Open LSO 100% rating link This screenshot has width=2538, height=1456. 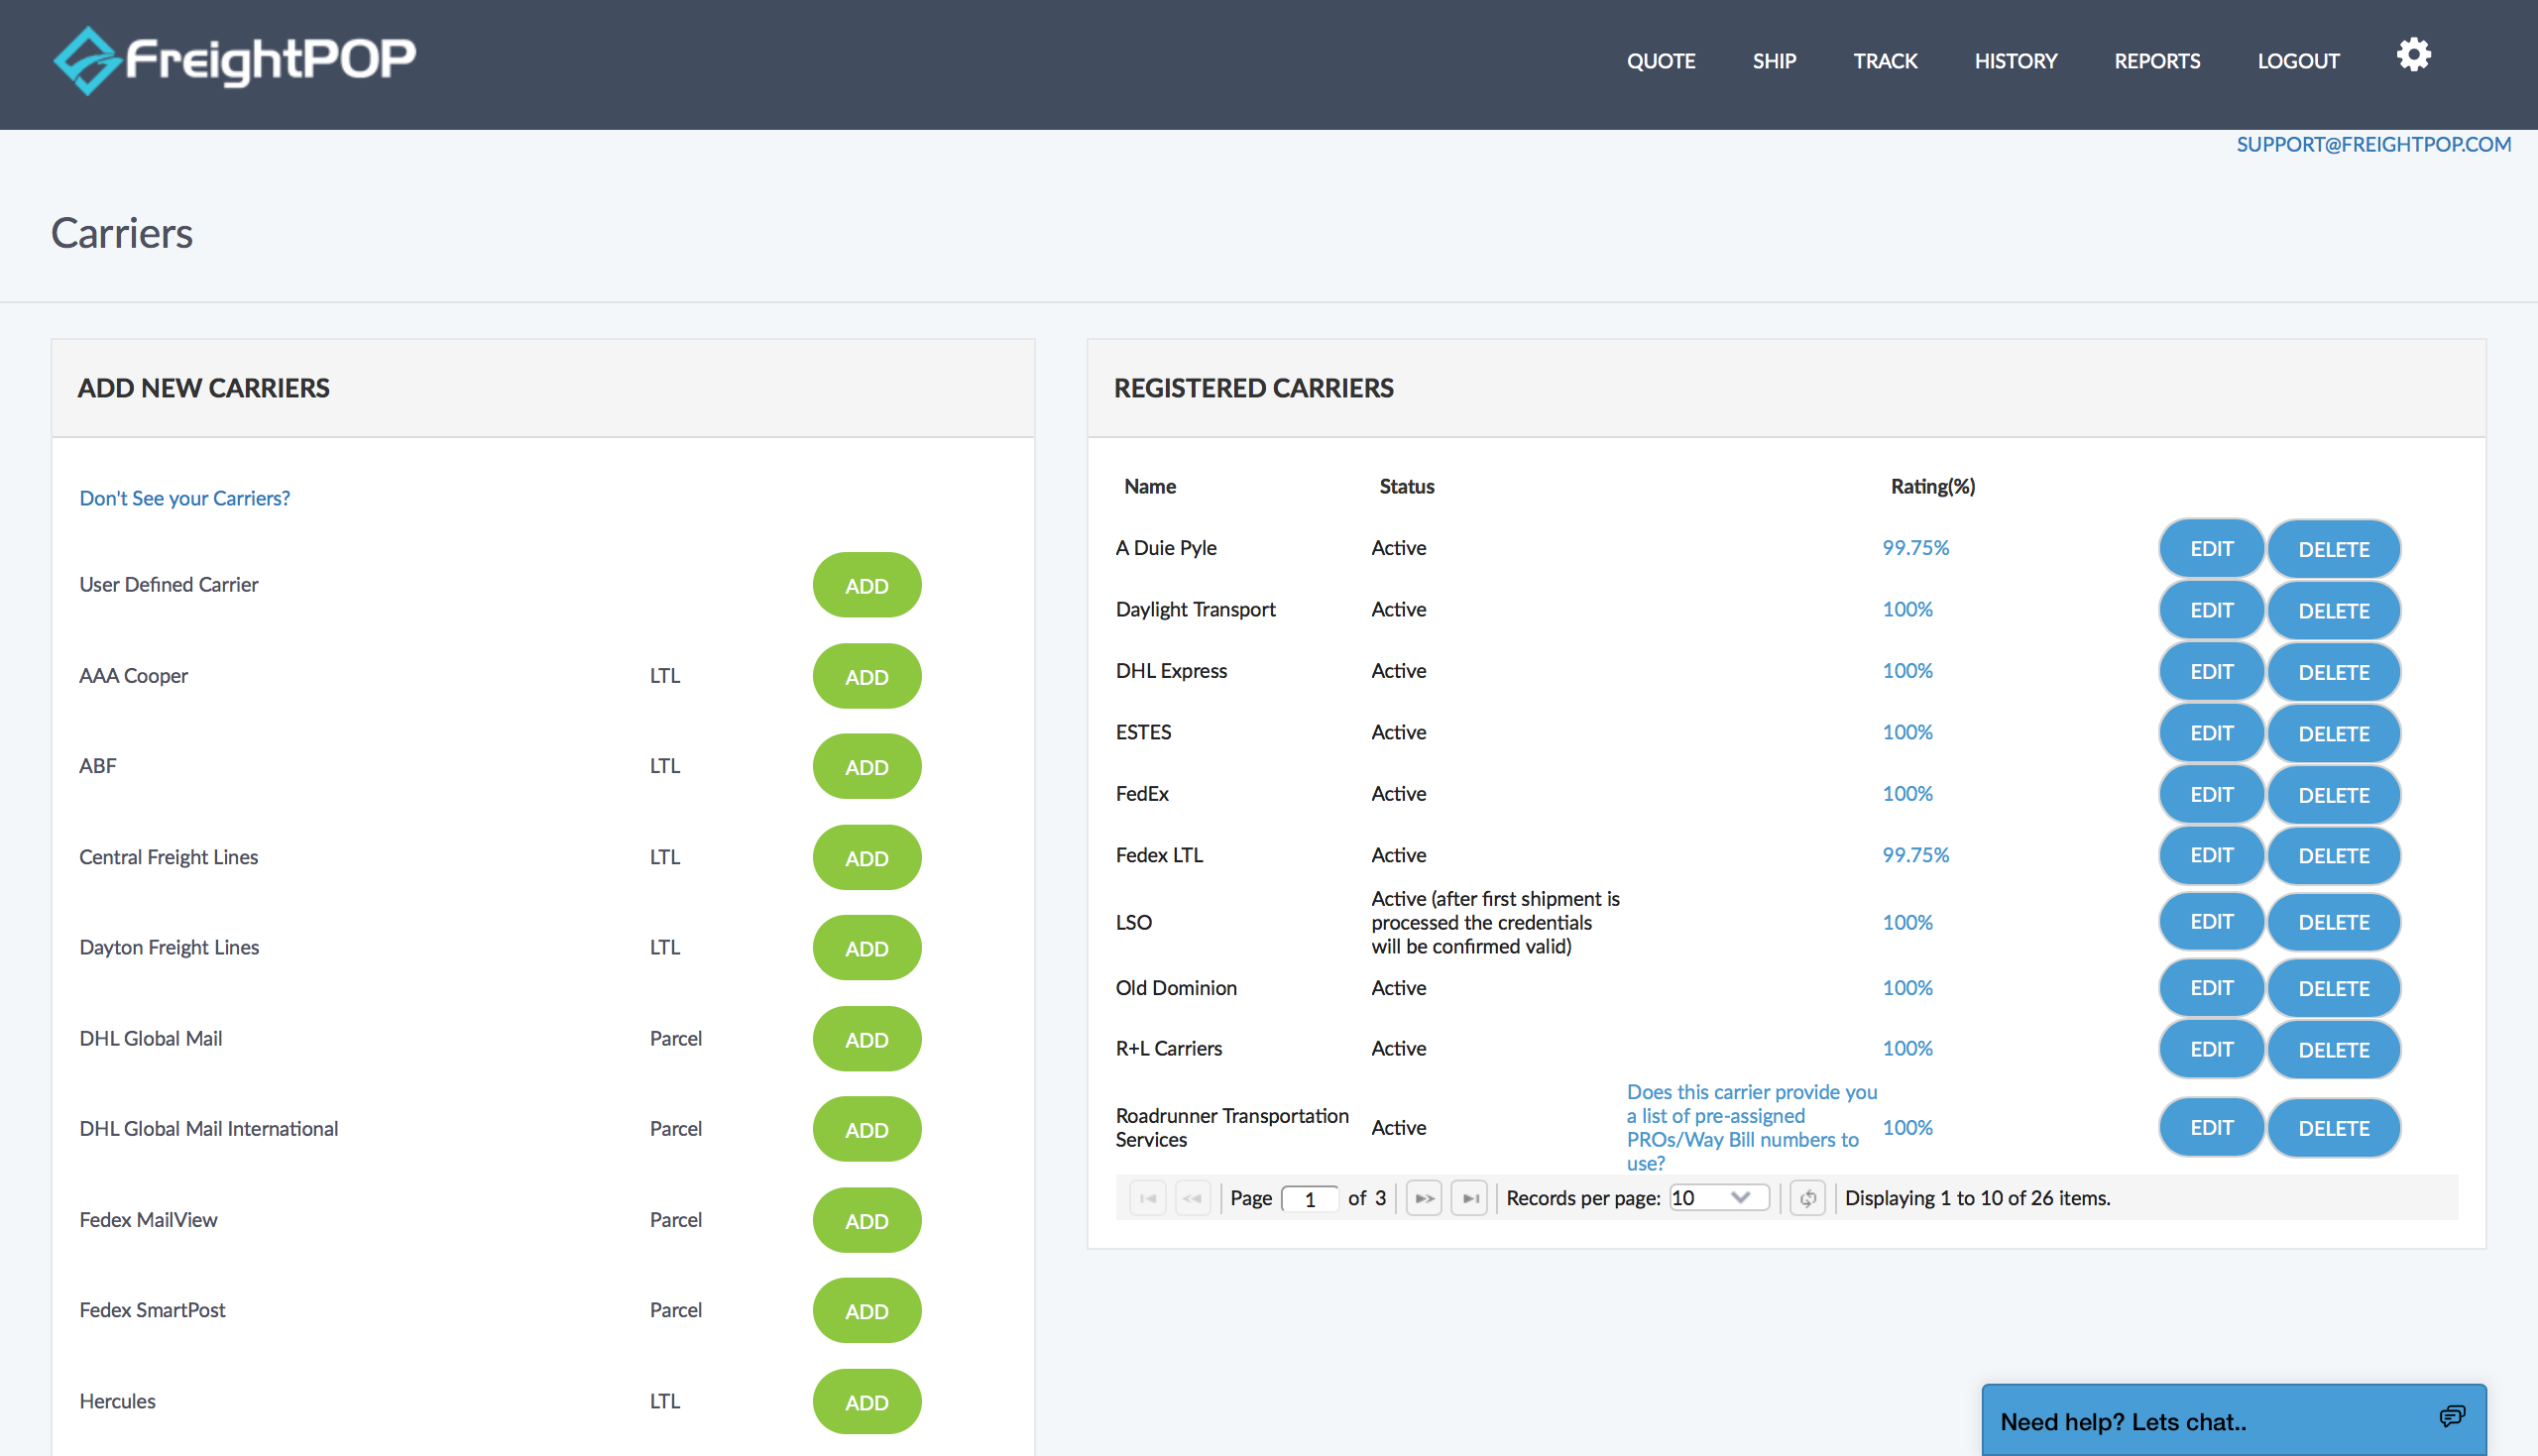click(x=1907, y=921)
